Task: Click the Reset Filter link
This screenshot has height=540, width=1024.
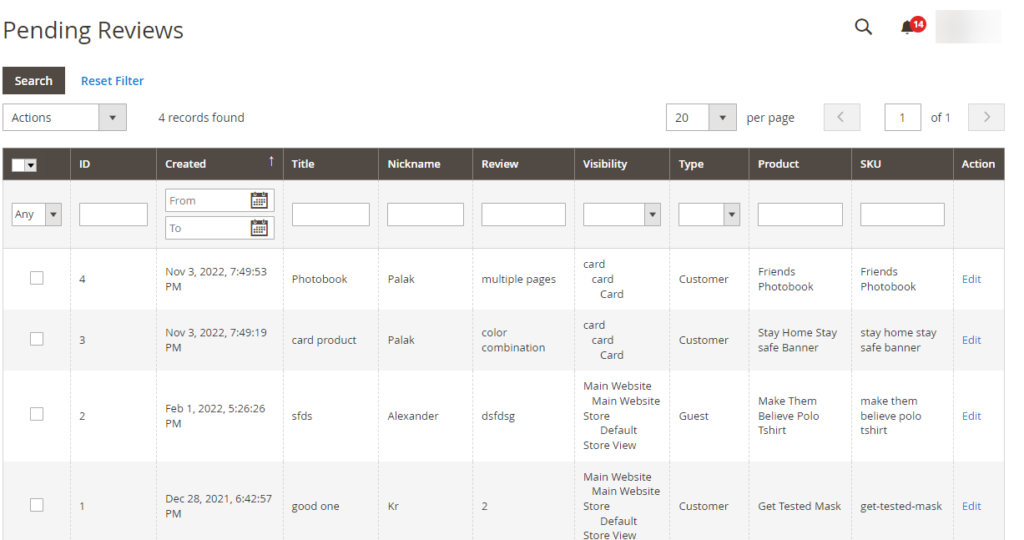Action: [x=112, y=81]
